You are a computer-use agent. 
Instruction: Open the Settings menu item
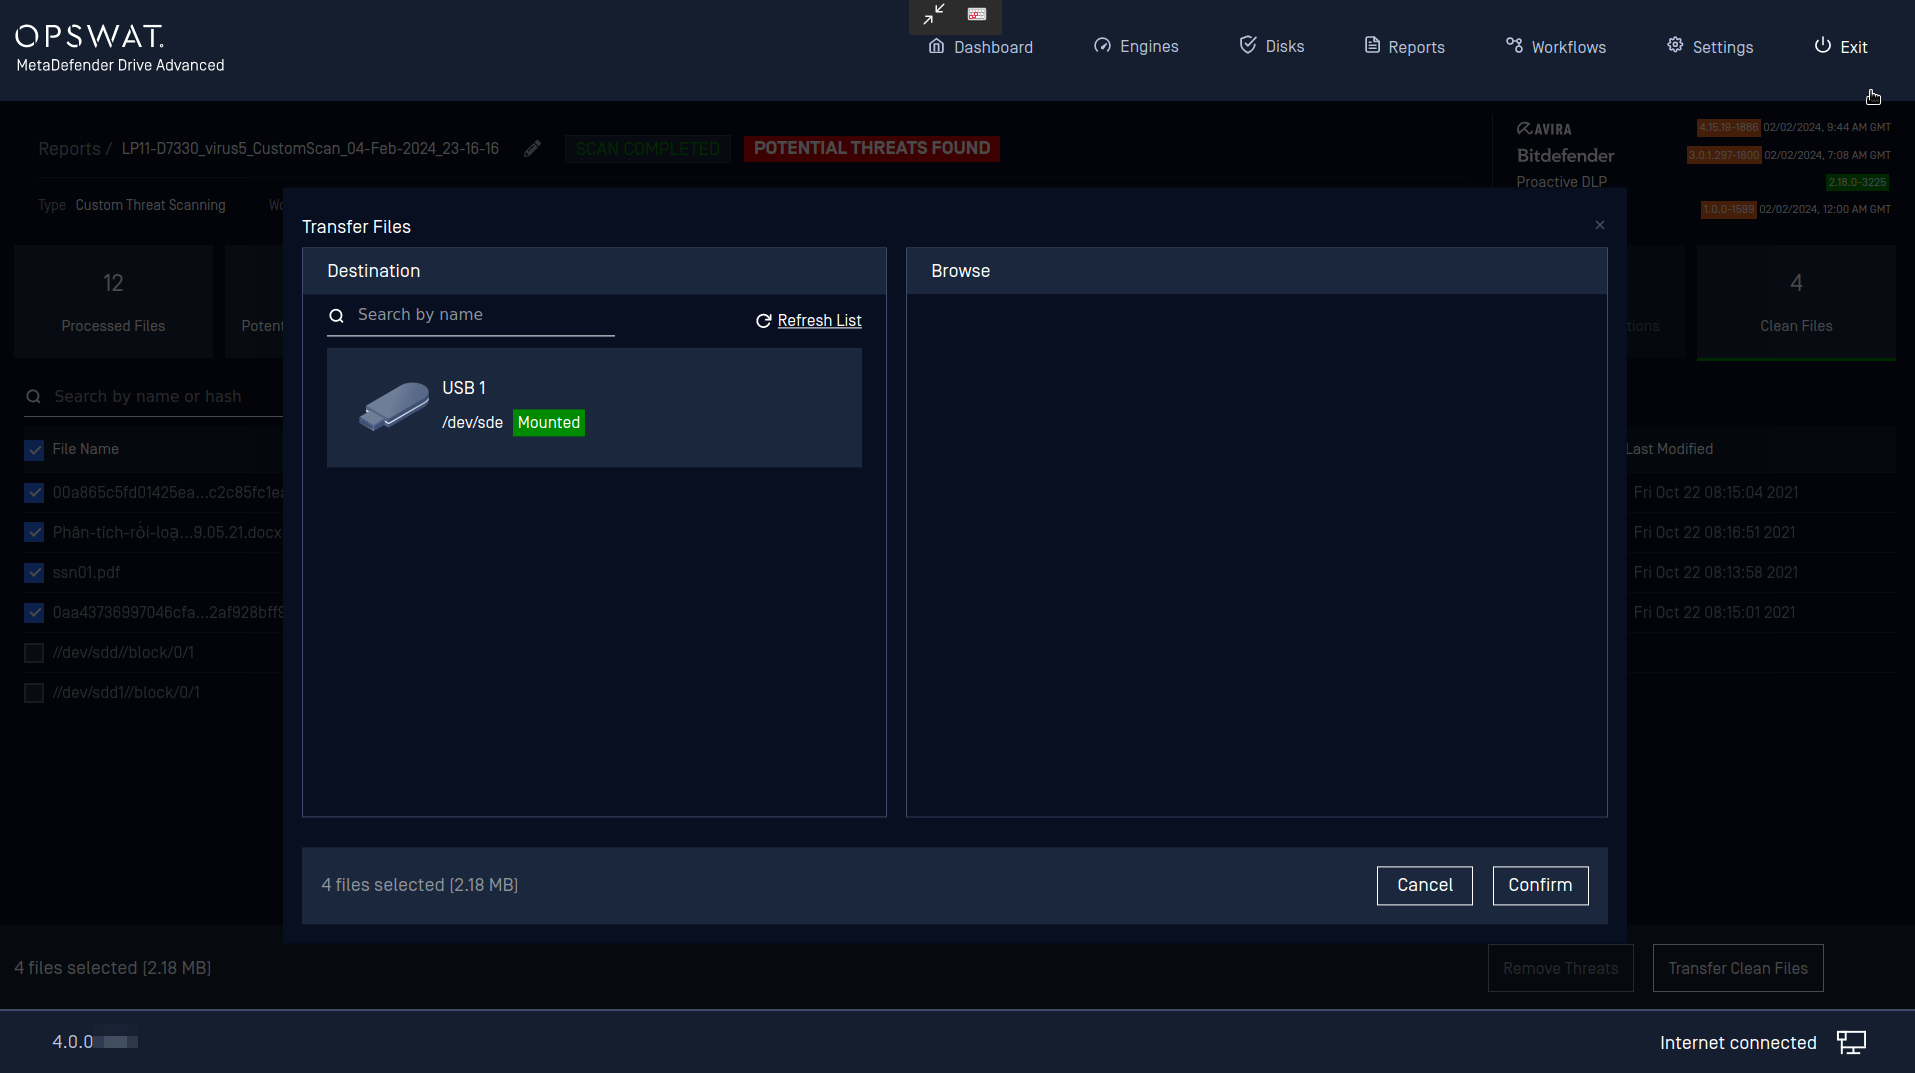[x=1710, y=47]
